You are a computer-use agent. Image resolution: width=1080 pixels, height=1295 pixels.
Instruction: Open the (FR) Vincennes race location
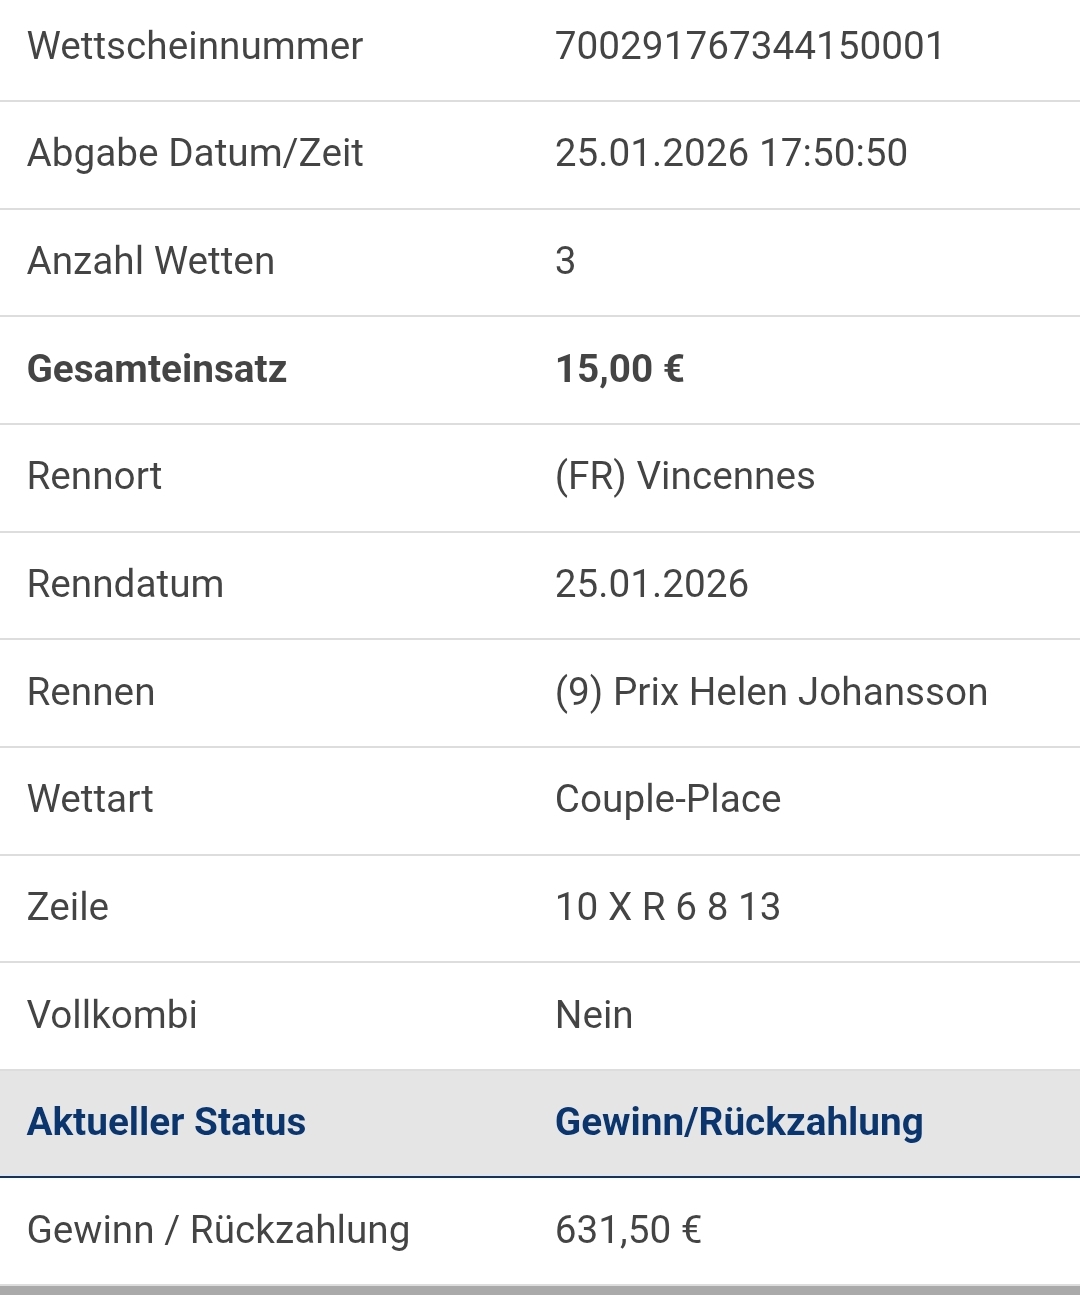point(685,476)
